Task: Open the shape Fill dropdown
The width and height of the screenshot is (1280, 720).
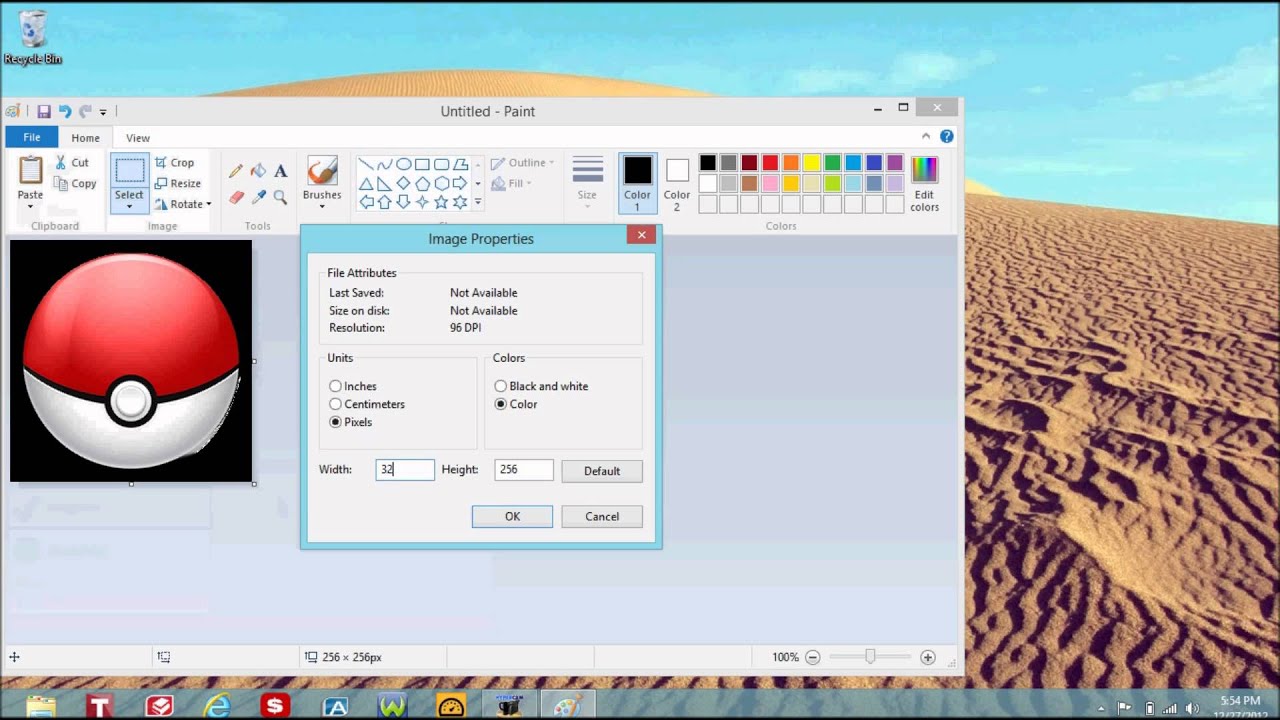Action: point(512,183)
